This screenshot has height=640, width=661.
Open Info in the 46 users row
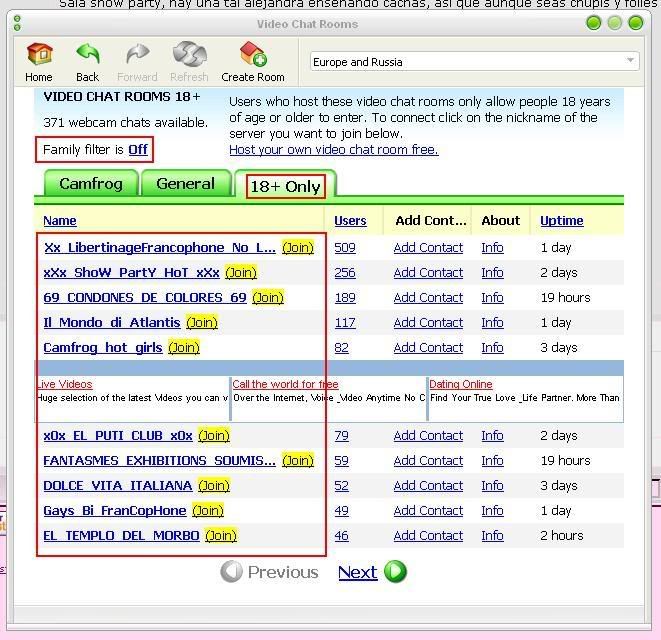pyautogui.click(x=492, y=535)
